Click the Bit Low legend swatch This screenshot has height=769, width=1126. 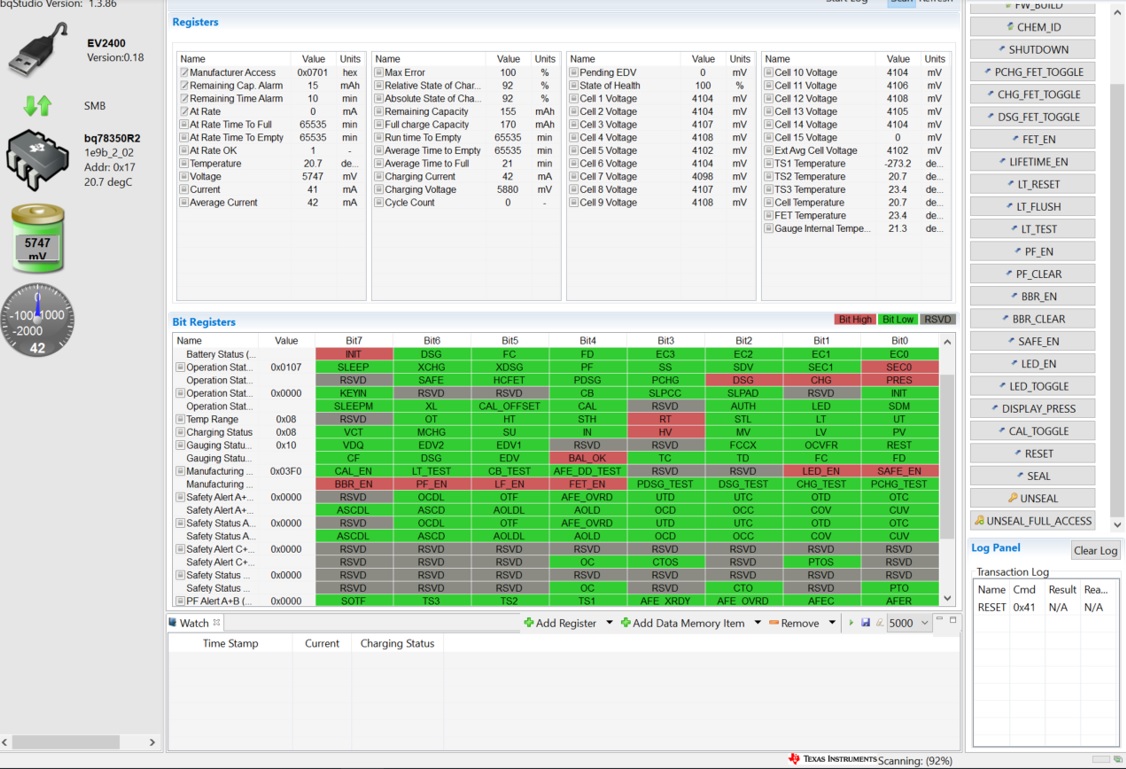(x=898, y=320)
